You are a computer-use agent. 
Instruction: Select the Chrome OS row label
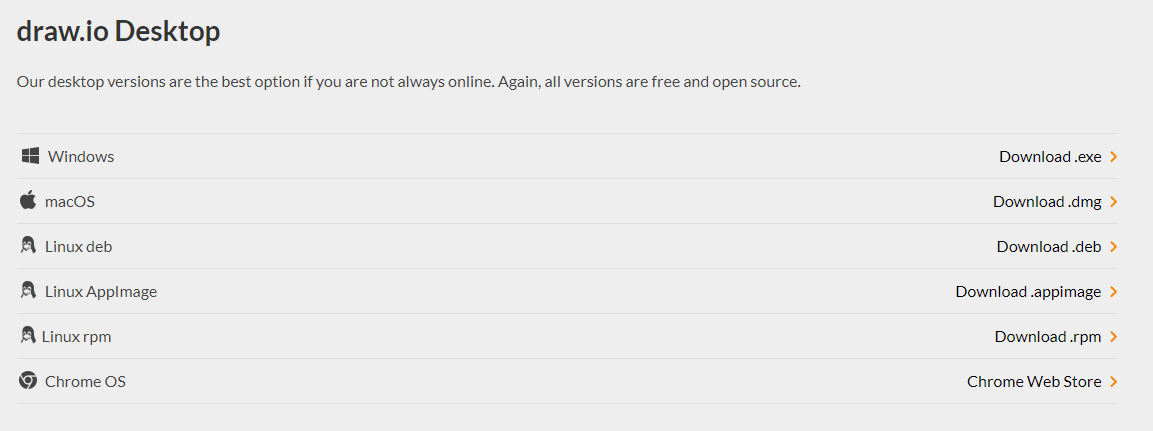(85, 382)
